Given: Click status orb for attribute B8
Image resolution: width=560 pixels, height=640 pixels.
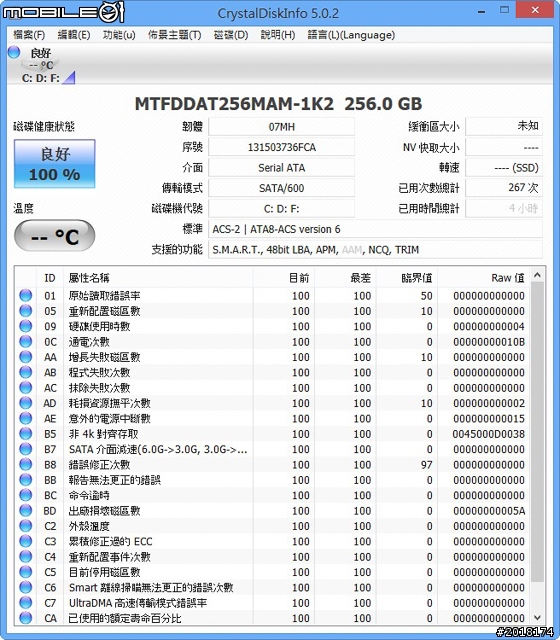Looking at the screenshot, I should pyautogui.click(x=26, y=464).
